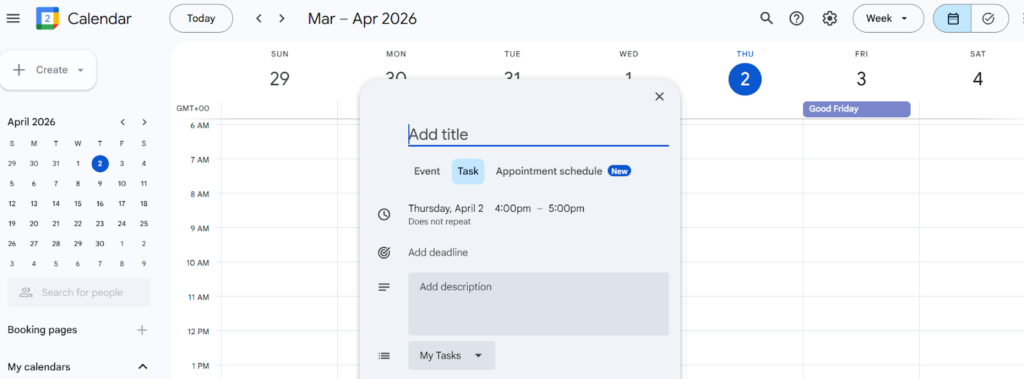
Task: Click the task list icon
Action: click(384, 356)
